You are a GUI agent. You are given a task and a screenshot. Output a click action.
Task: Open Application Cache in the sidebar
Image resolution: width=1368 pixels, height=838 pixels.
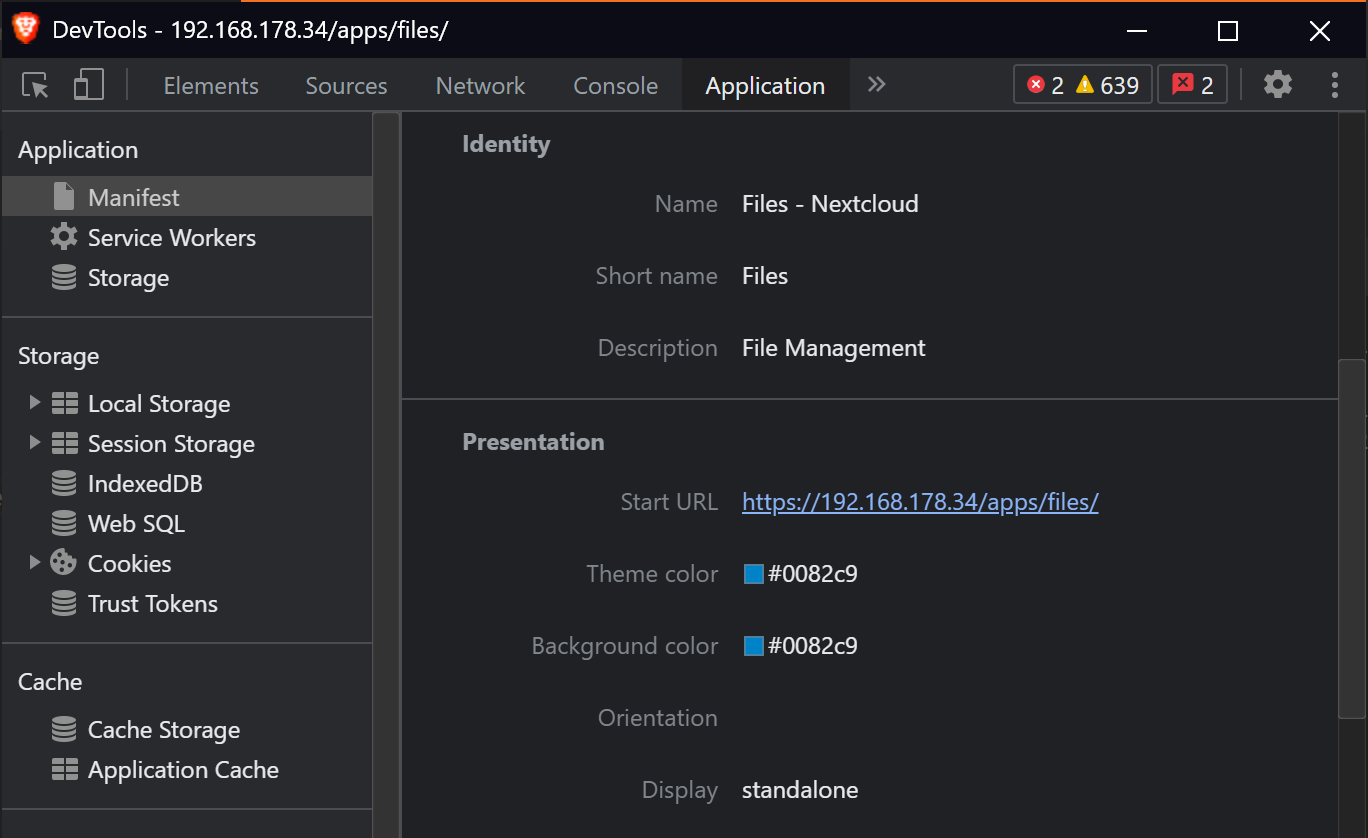tap(183, 769)
